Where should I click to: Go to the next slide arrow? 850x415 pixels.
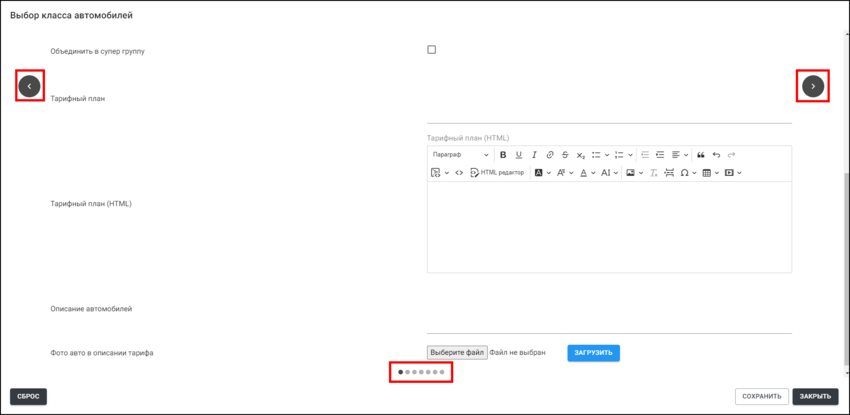tap(813, 86)
